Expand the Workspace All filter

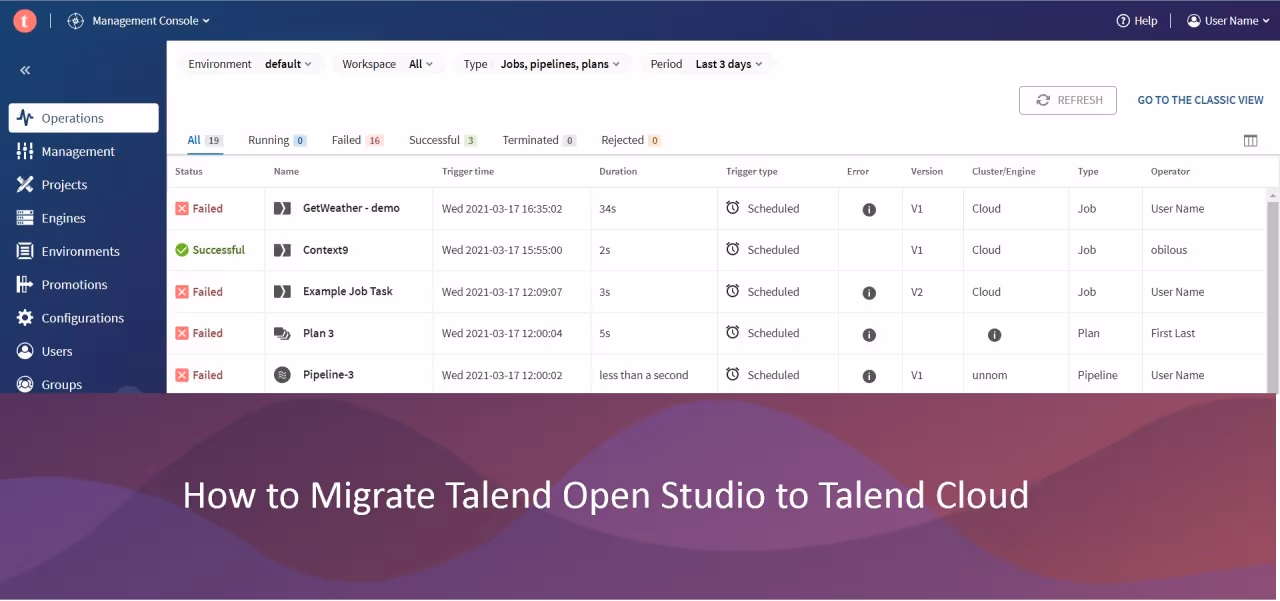coord(388,64)
